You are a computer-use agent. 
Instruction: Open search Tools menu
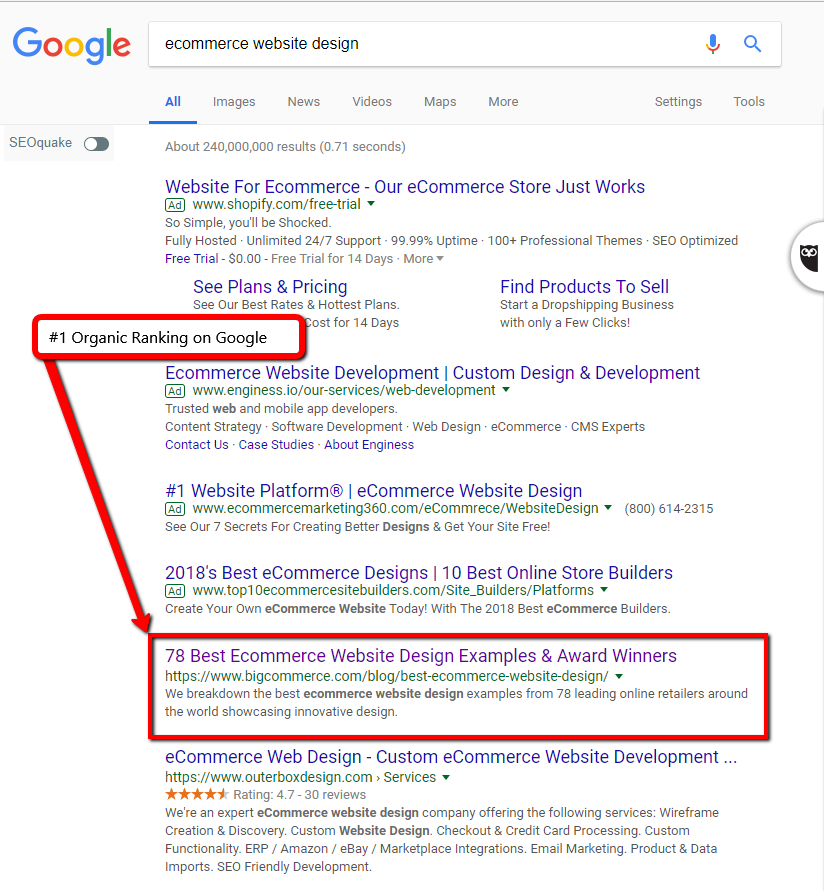748,102
